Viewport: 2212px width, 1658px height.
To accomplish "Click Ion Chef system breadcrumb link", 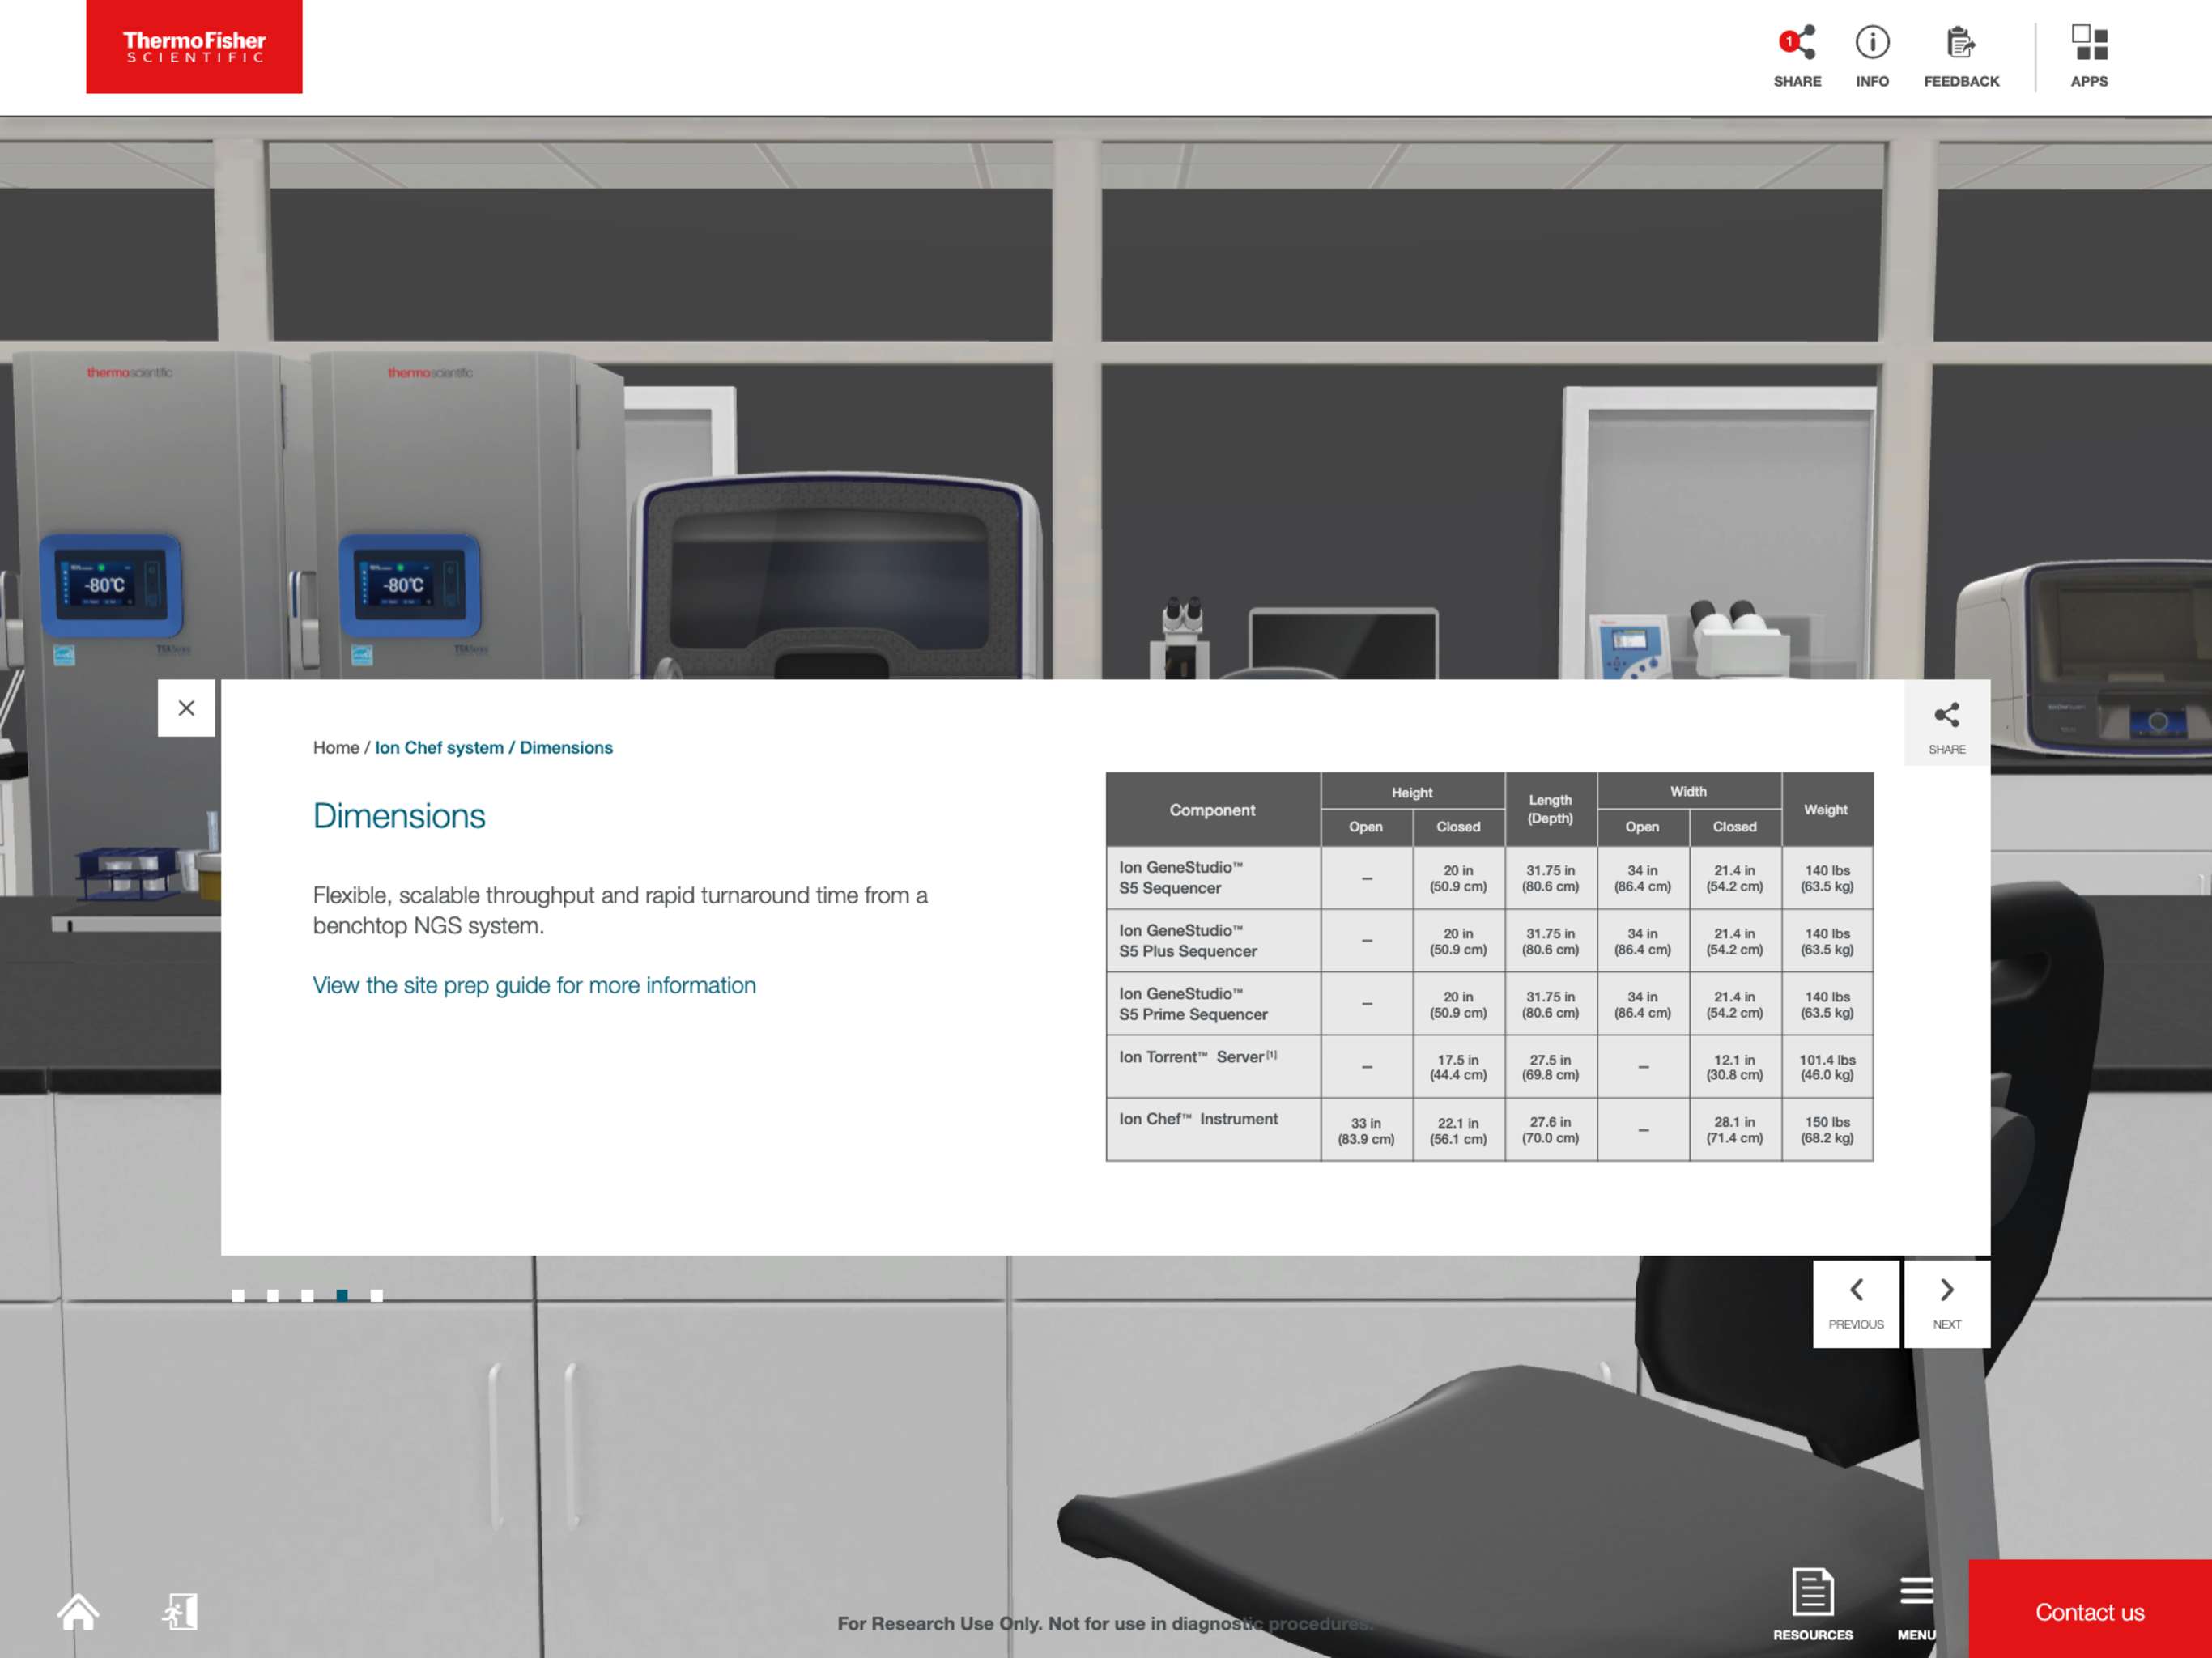I will click(439, 748).
